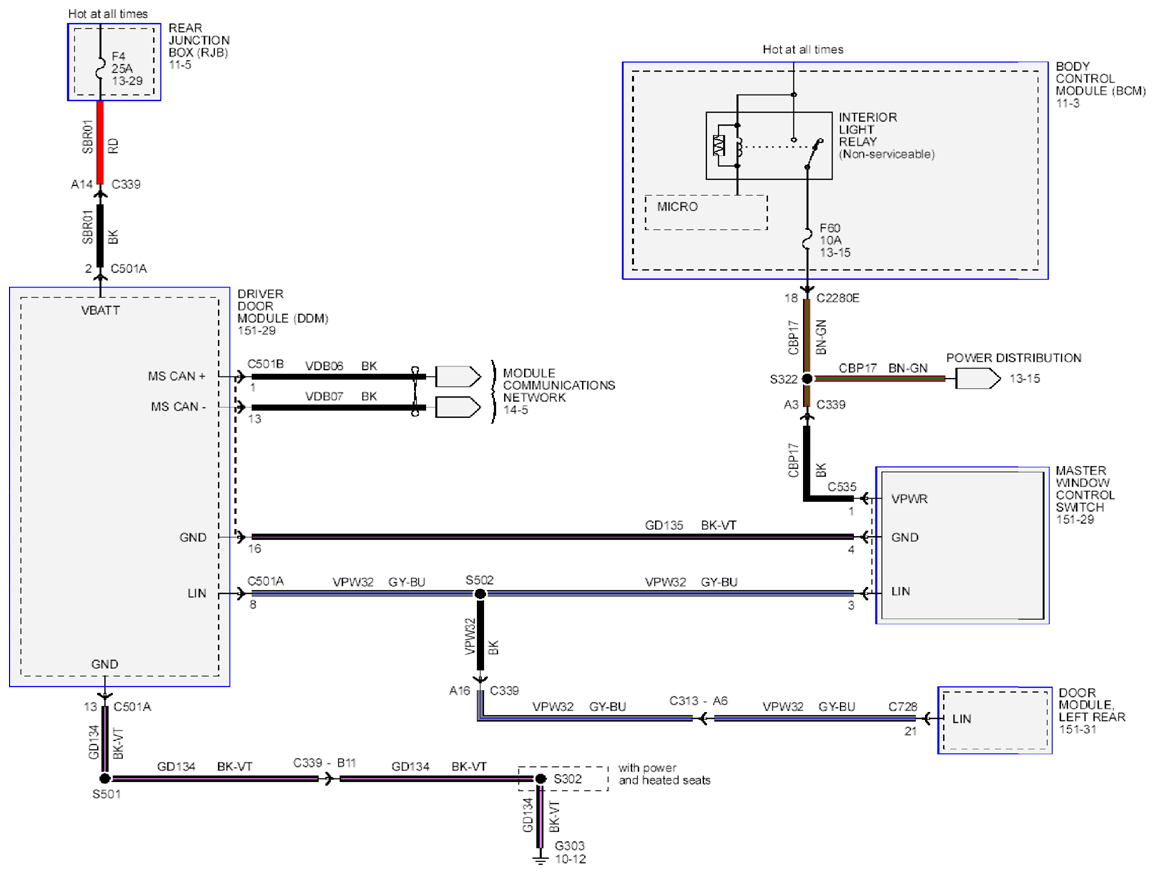Click the SBR01 BK wire above C501A
The height and width of the screenshot is (875, 1155).
pos(100,235)
